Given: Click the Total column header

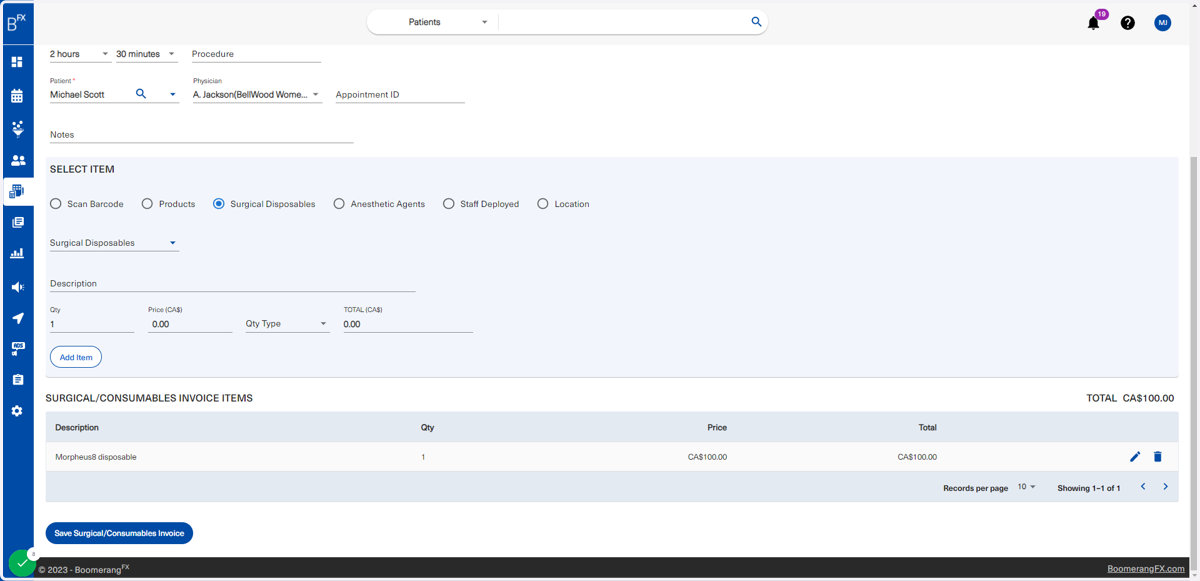Looking at the screenshot, I should click(927, 428).
